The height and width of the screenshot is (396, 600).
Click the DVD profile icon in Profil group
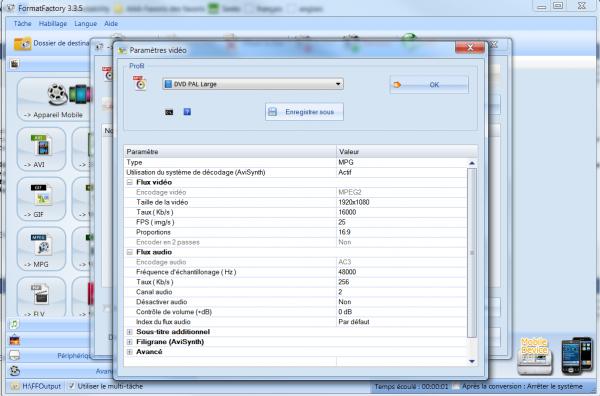tap(140, 83)
